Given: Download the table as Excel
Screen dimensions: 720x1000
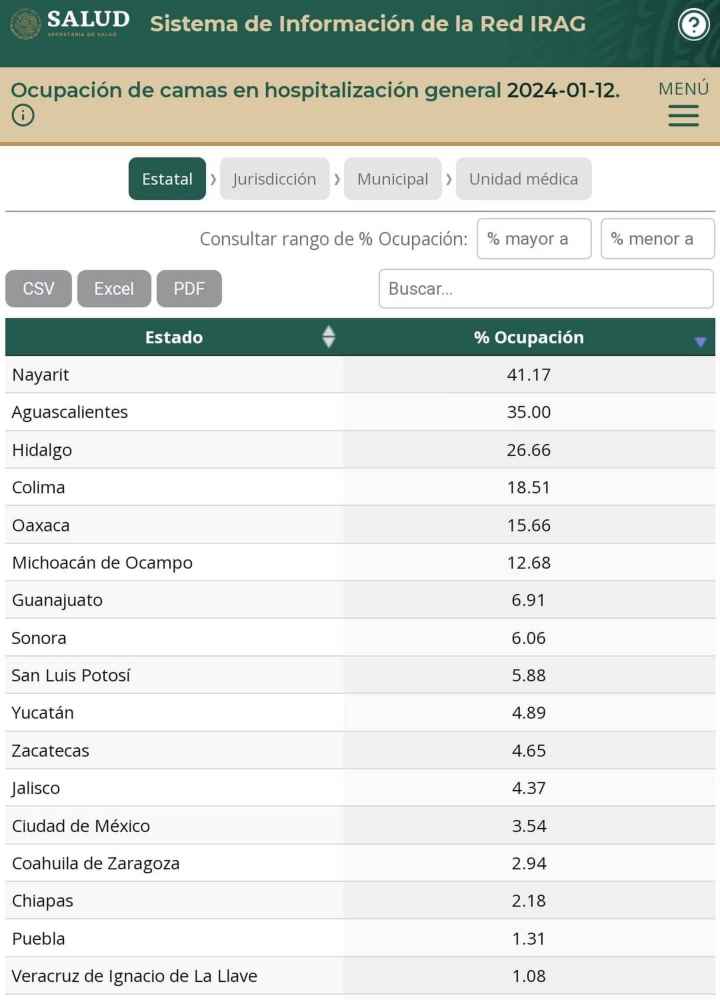Looking at the screenshot, I should coord(114,289).
